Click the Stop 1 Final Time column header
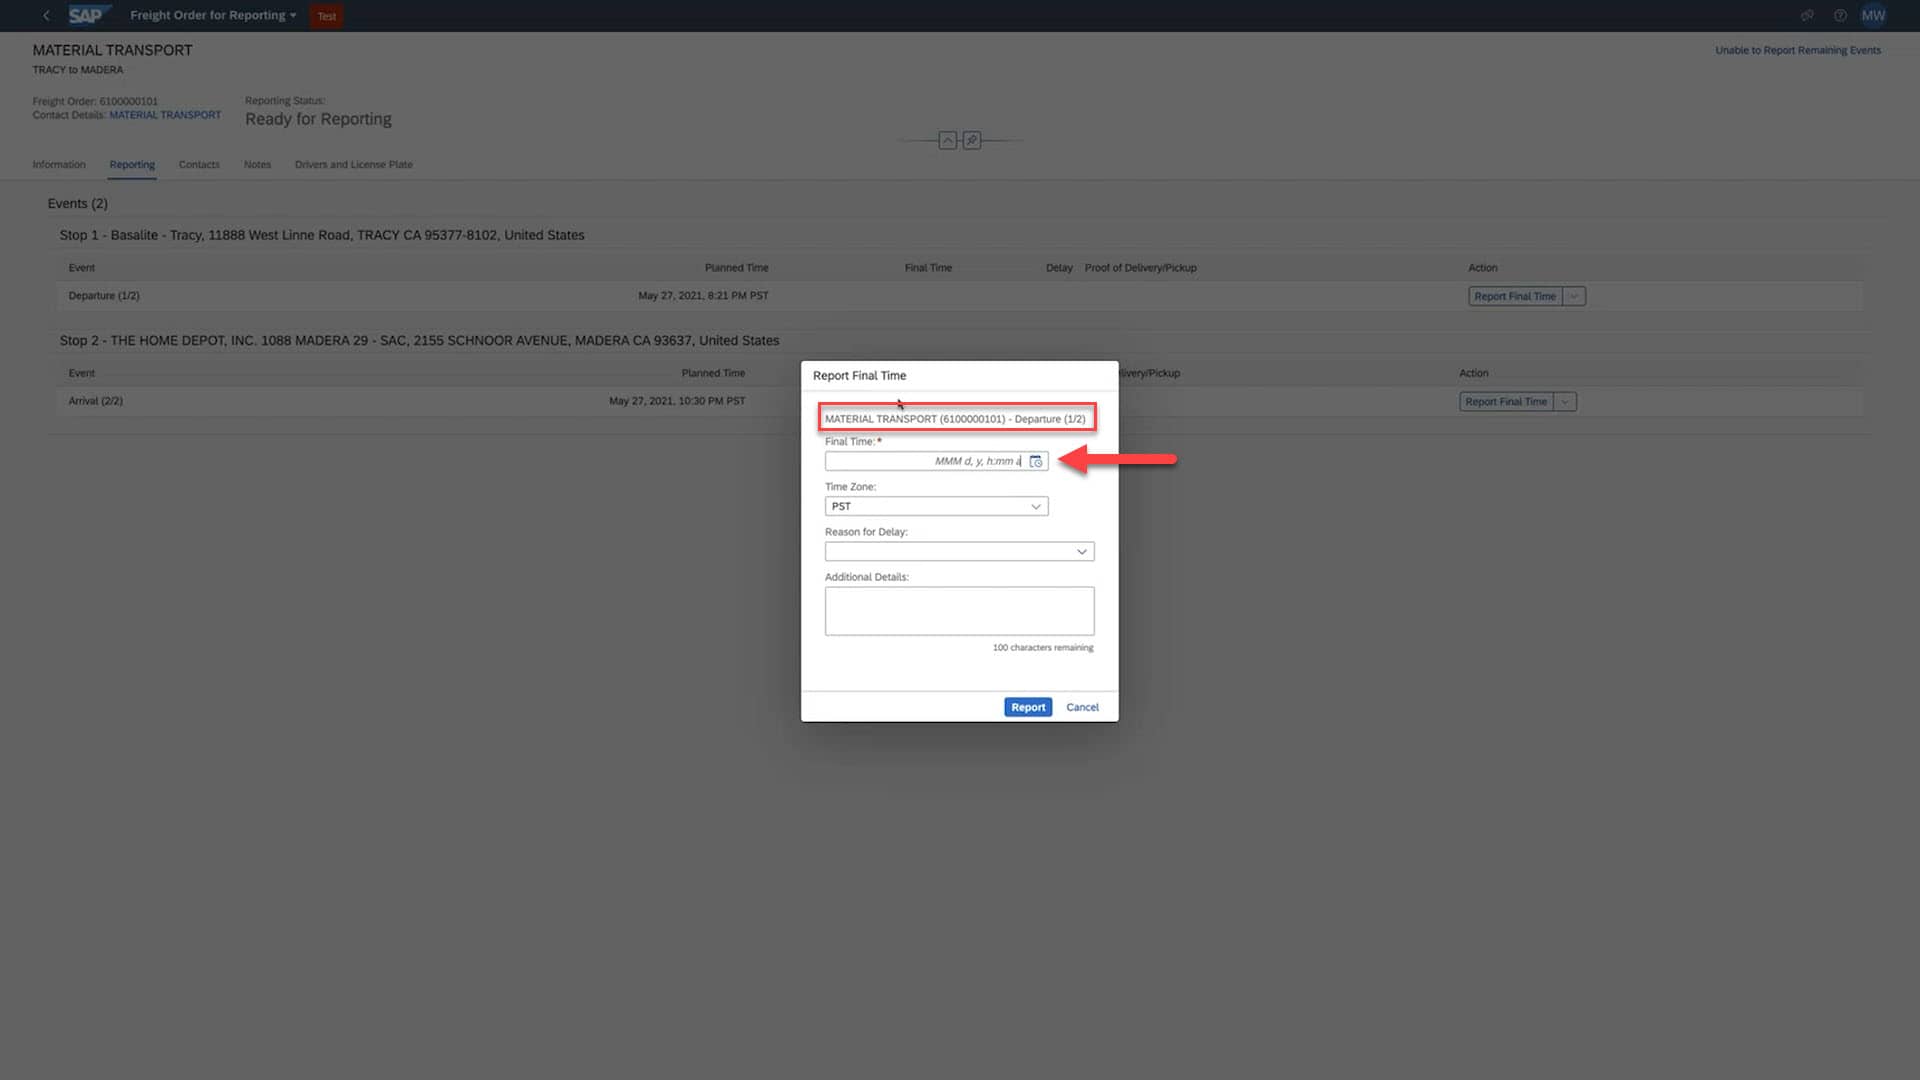This screenshot has width=1920, height=1080. (928, 268)
